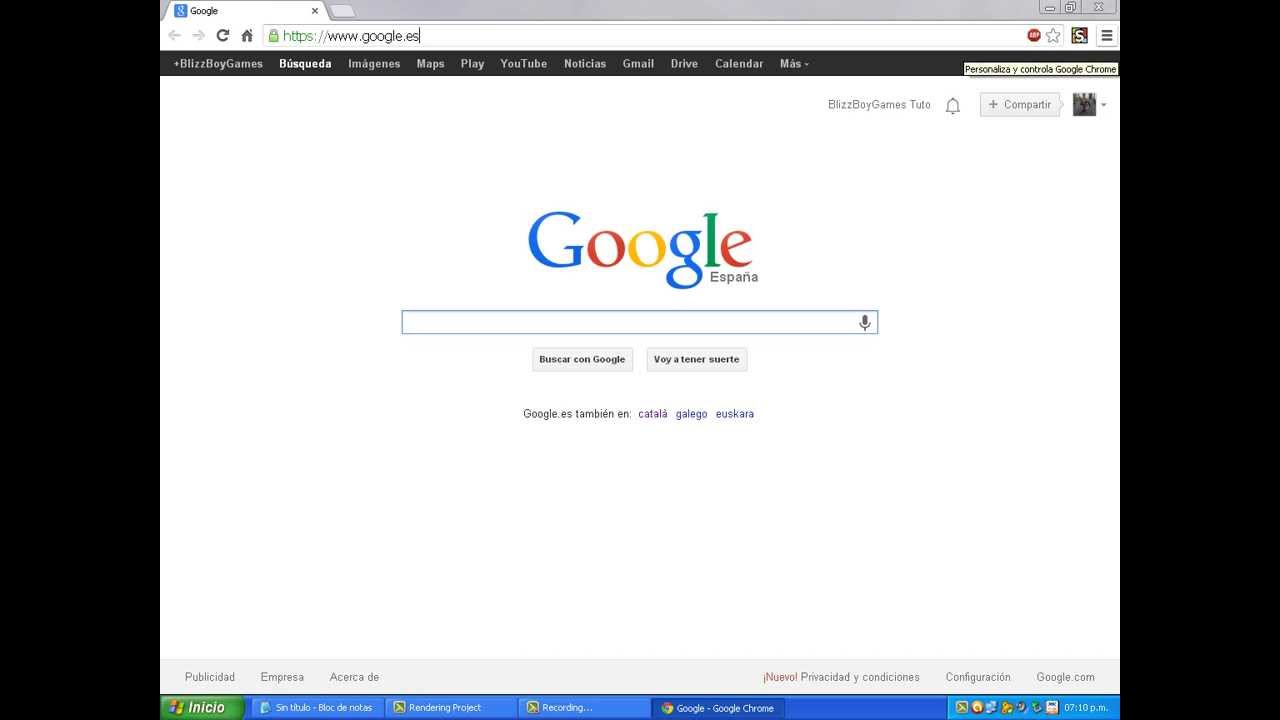Switch to Rendering Project taskbar item

click(x=451, y=707)
